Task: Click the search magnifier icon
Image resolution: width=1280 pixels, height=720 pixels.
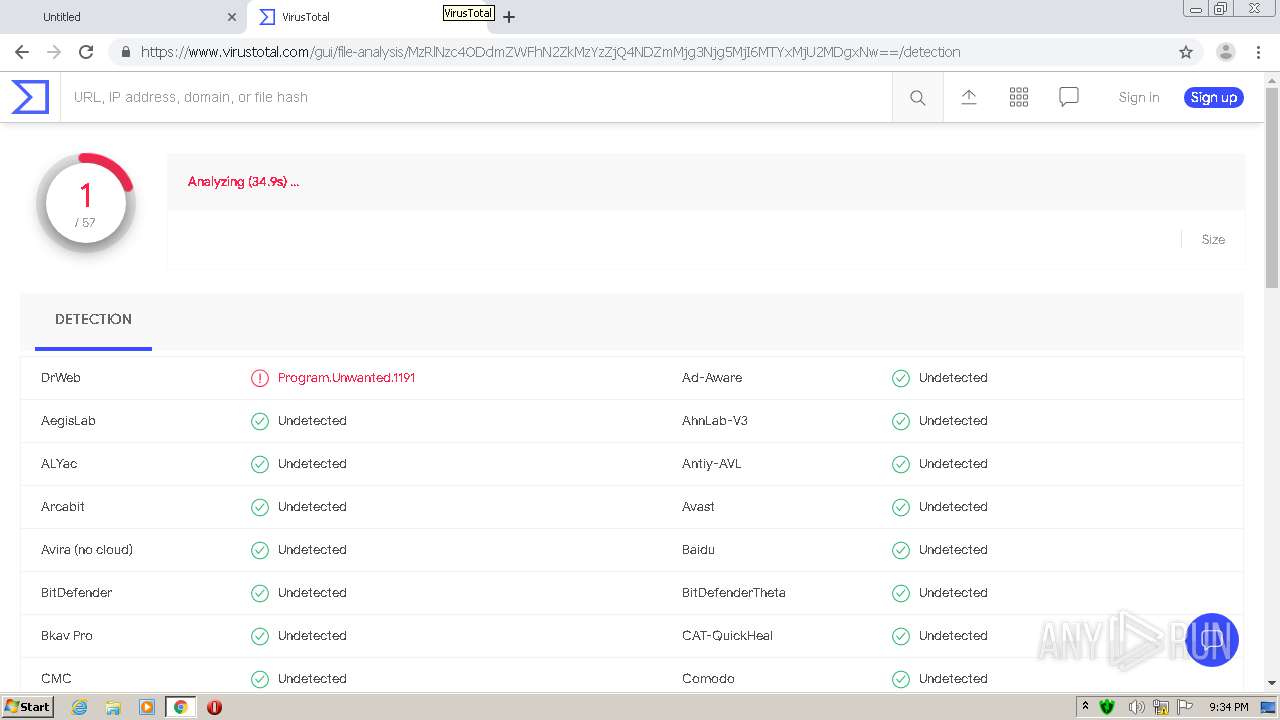Action: coord(917,97)
